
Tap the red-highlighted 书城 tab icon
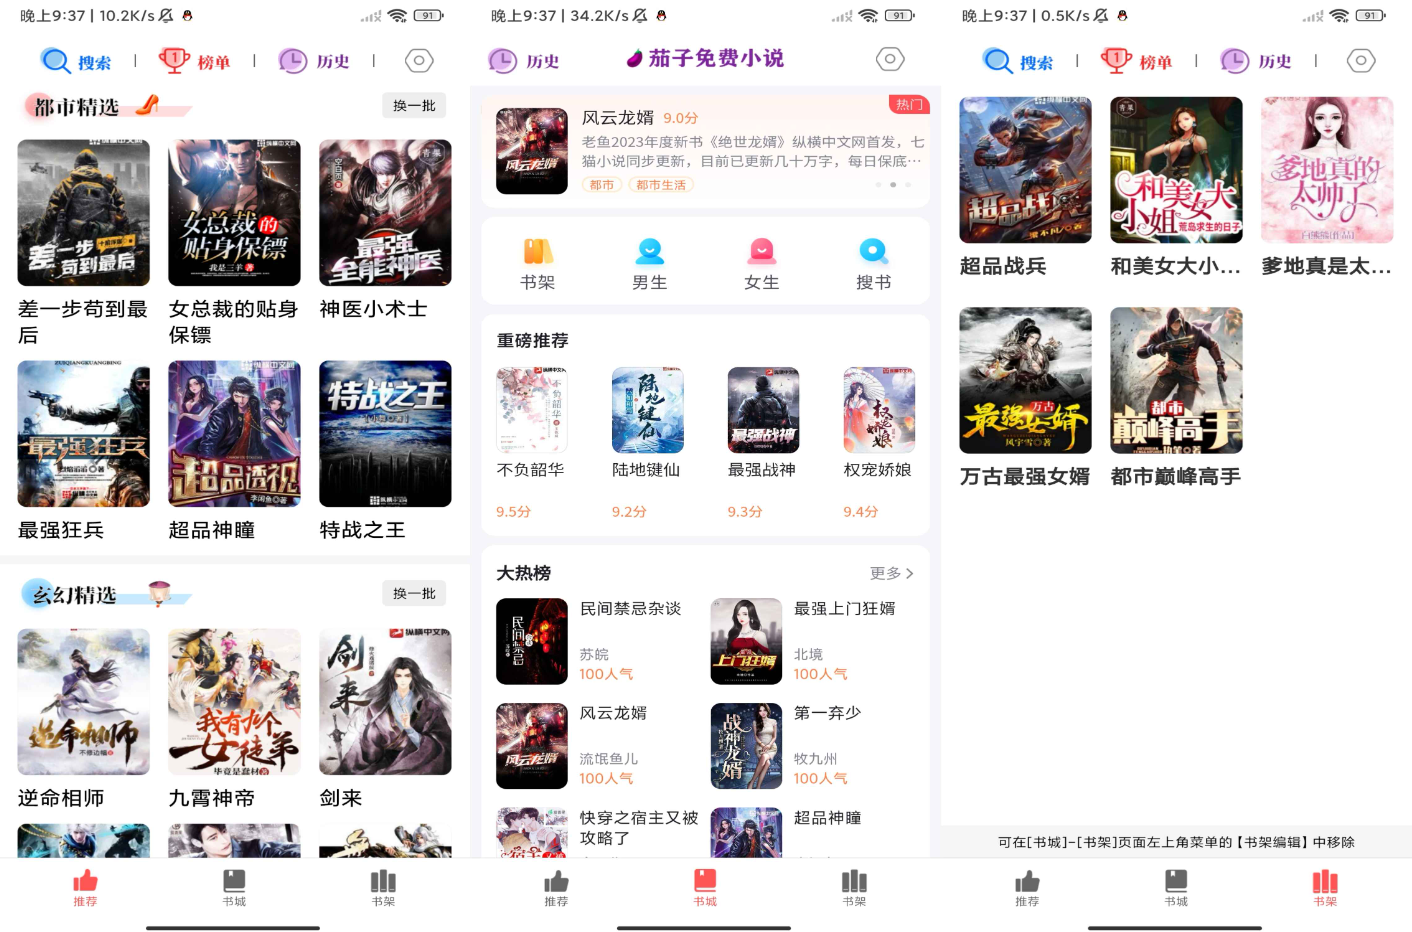tap(705, 881)
